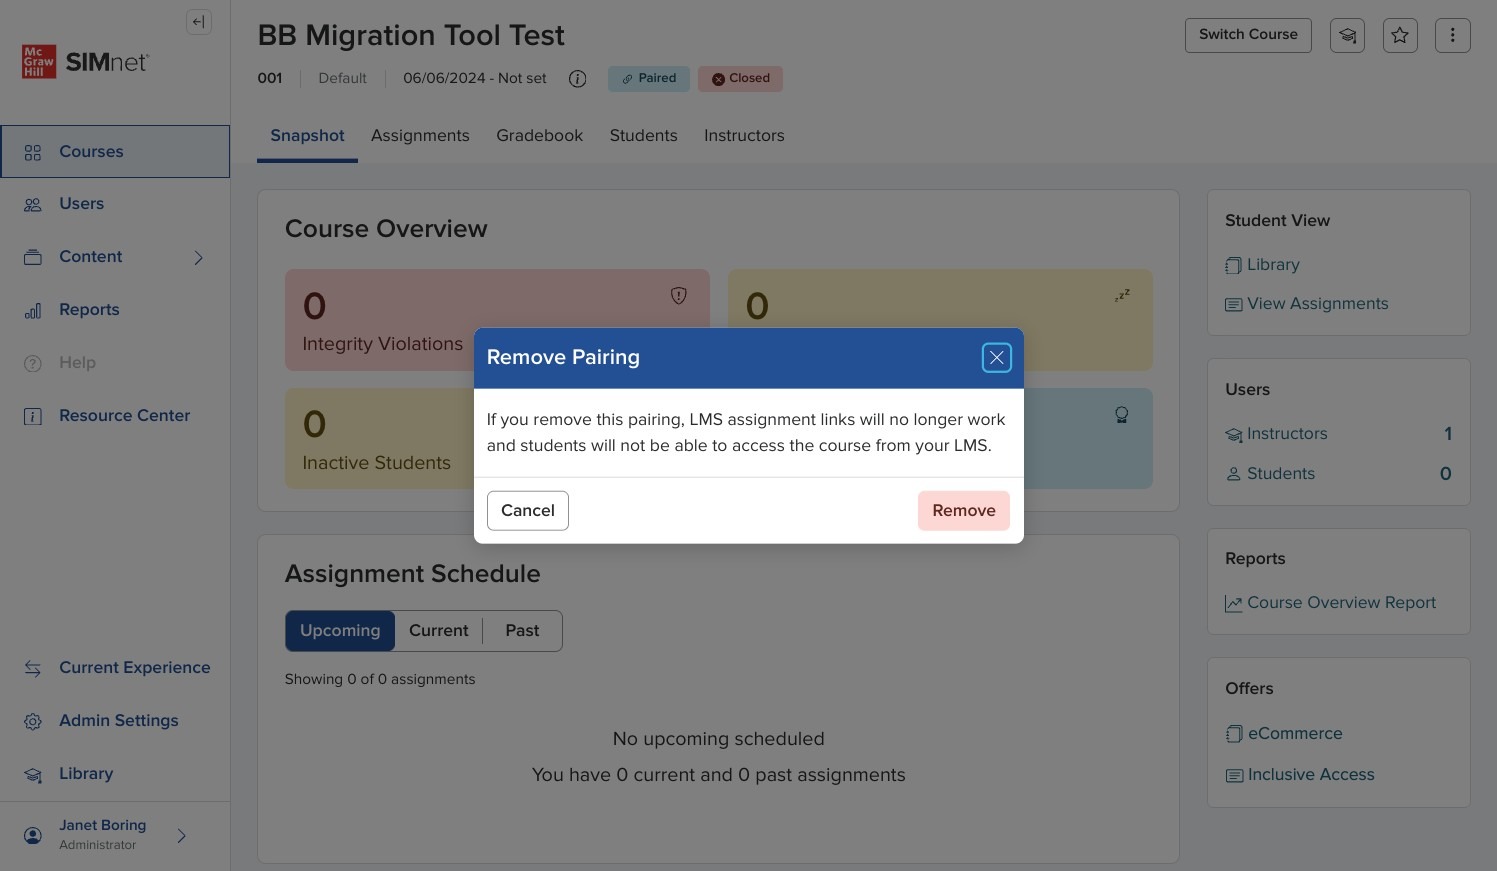
Task: Open Courses in the sidebar
Action: point(115,152)
